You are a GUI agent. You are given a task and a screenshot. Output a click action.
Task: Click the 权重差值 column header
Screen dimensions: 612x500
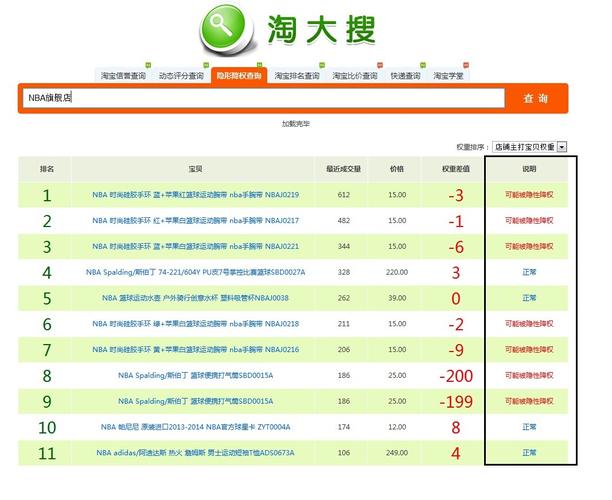click(456, 169)
